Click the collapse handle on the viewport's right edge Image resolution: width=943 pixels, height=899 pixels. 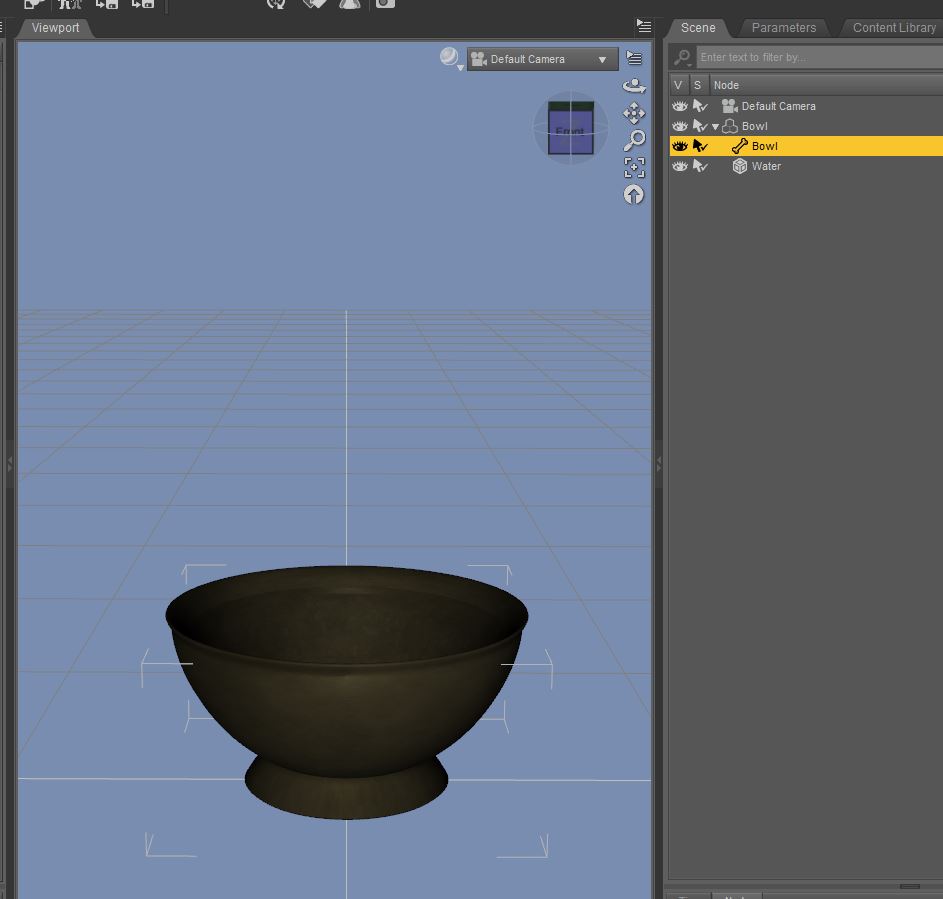[x=659, y=464]
